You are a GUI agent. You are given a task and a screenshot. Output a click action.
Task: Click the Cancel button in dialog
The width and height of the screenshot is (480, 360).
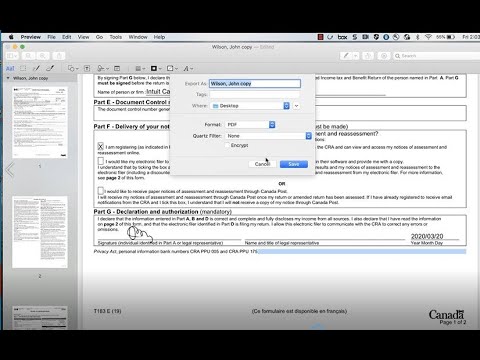(x=262, y=164)
